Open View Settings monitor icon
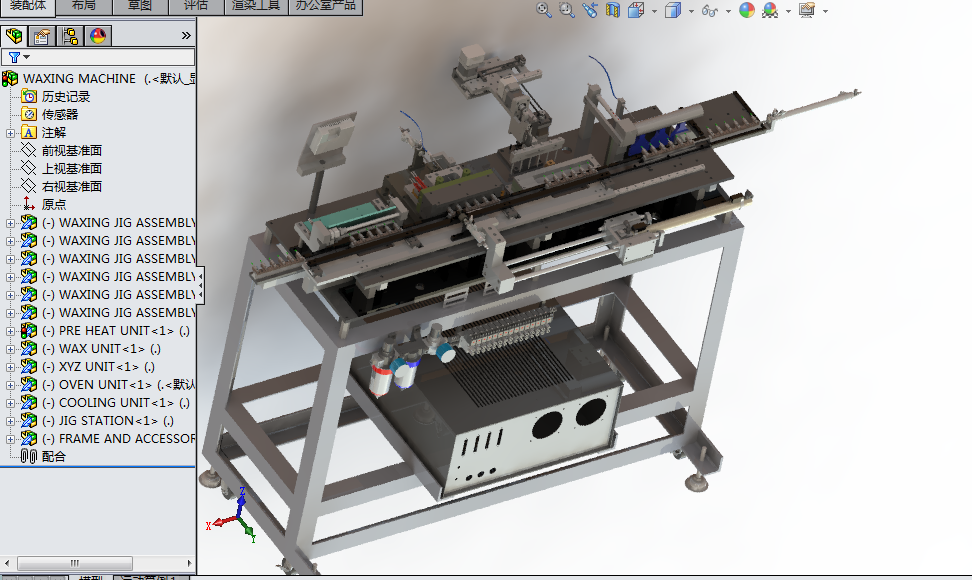The image size is (972, 580). 806,10
